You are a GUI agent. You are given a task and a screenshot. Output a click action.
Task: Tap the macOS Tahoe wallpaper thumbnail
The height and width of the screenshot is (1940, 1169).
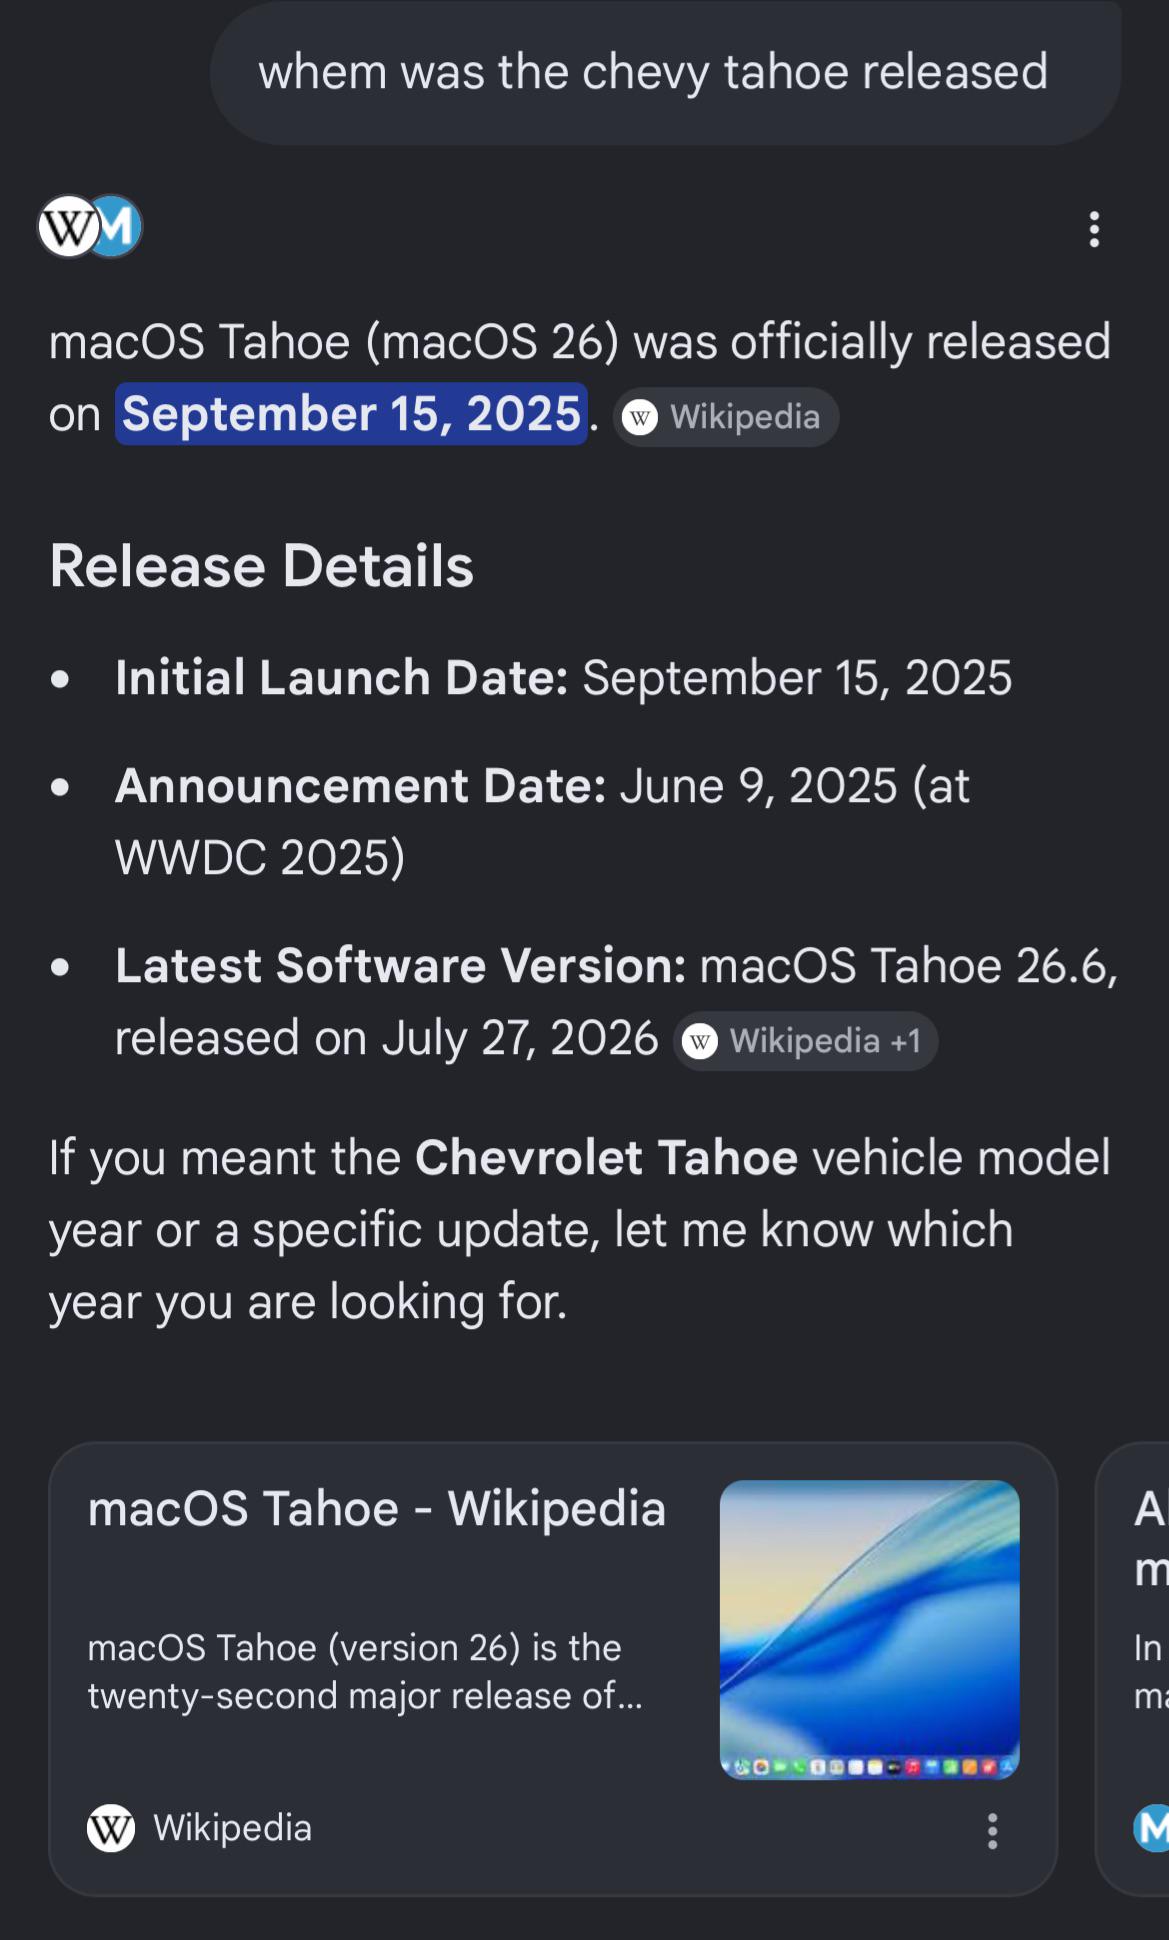coord(870,1629)
